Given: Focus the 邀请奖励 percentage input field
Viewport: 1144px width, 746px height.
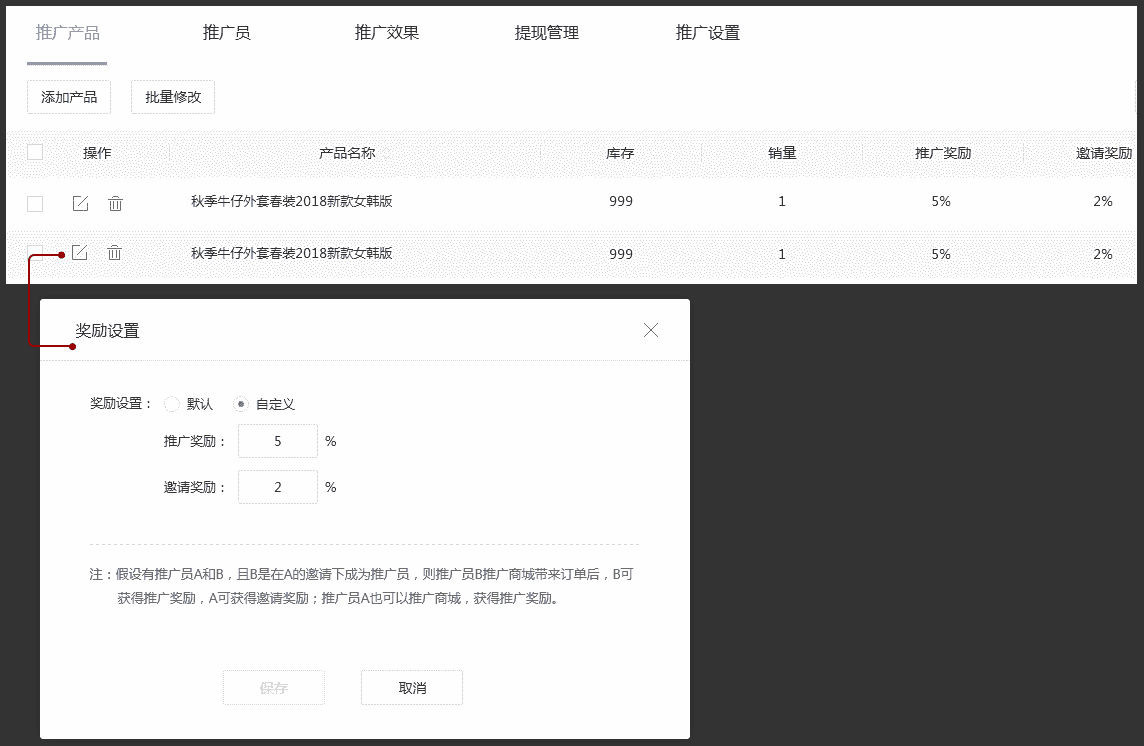Looking at the screenshot, I should (x=278, y=488).
